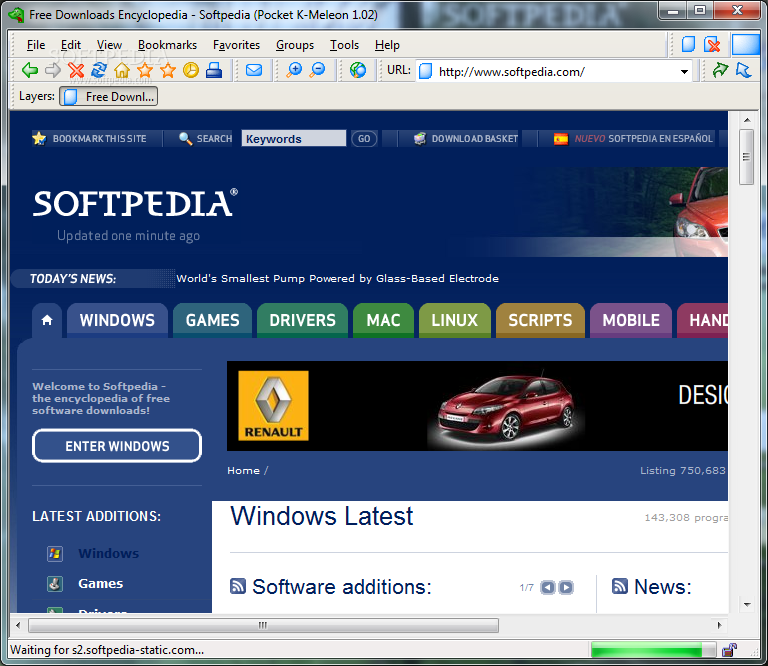Viewport: 768px width, 666px height.
Task: Click the horizontal scrollbar right arrow
Action: [720, 625]
